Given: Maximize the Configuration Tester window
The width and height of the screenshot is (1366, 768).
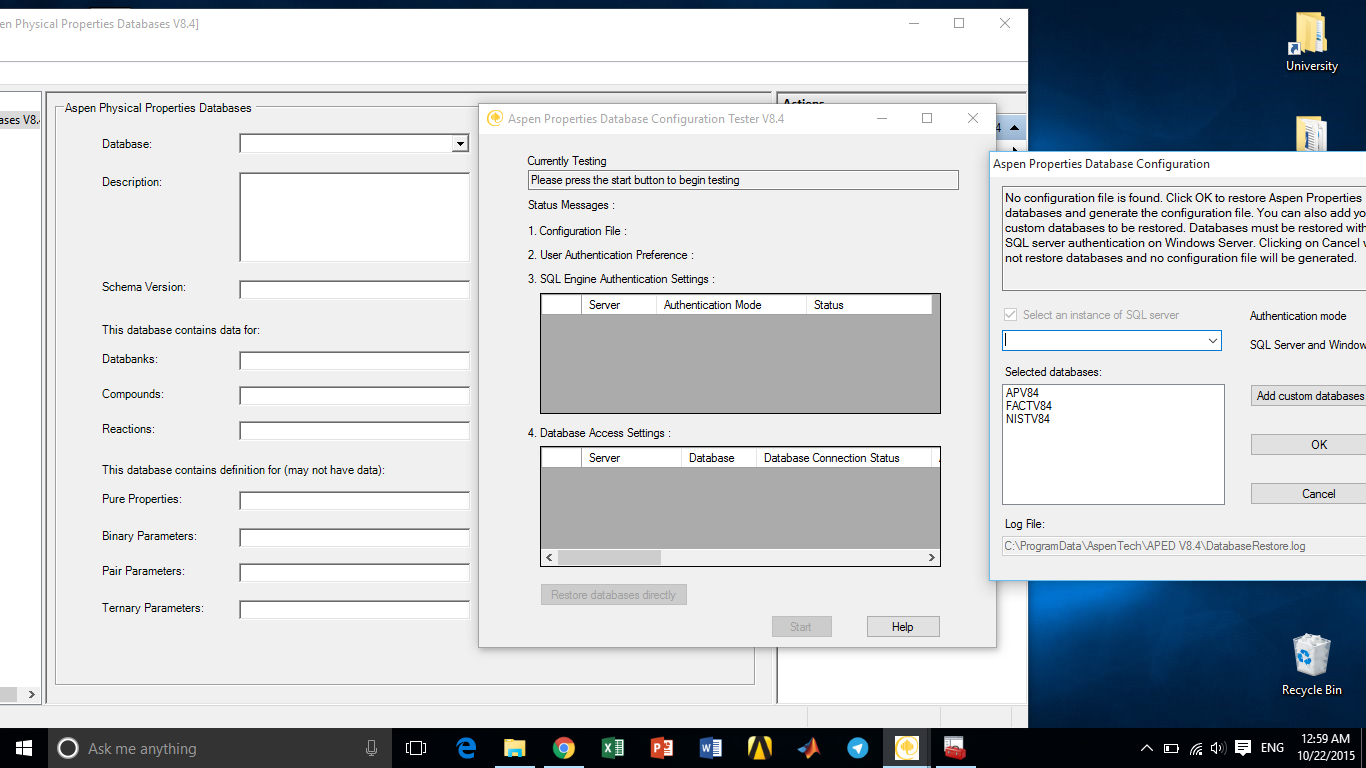Looking at the screenshot, I should (x=927, y=118).
